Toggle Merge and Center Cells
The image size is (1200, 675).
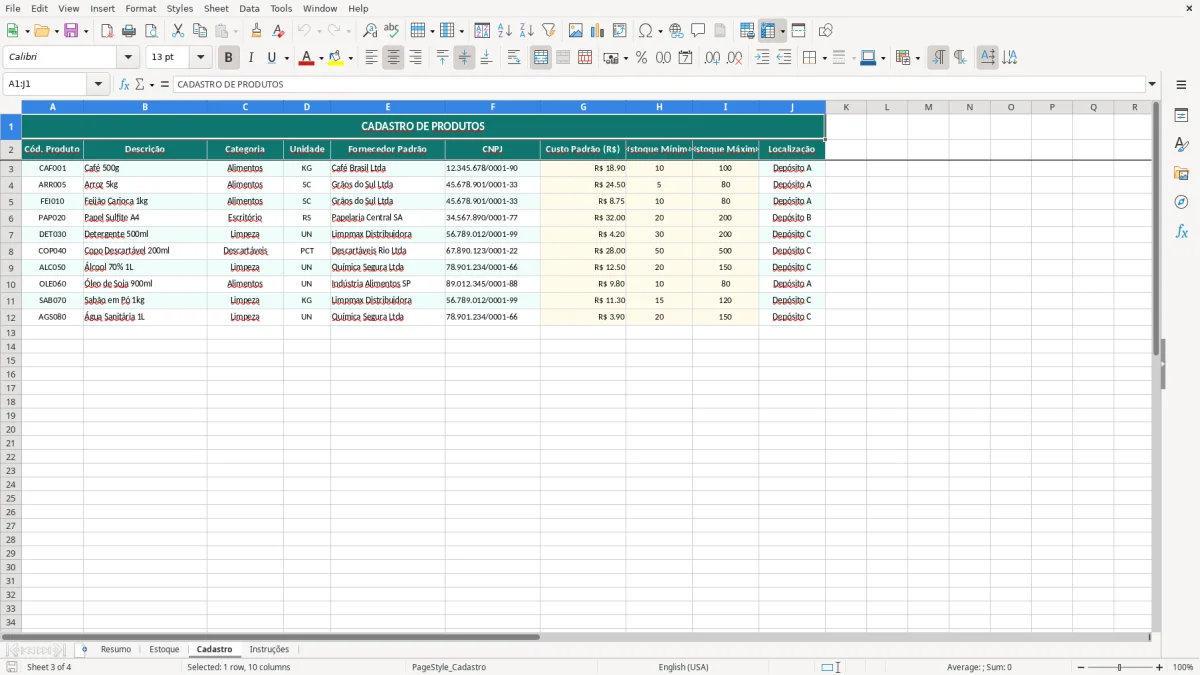[541, 58]
